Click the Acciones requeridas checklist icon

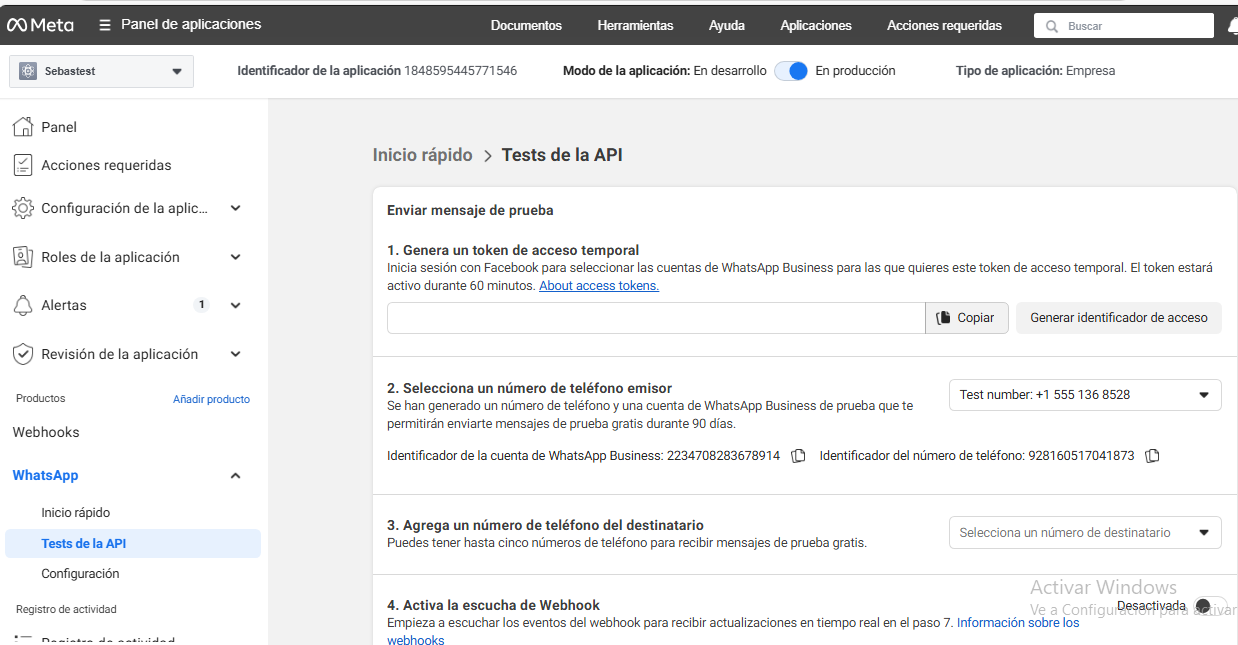point(22,165)
